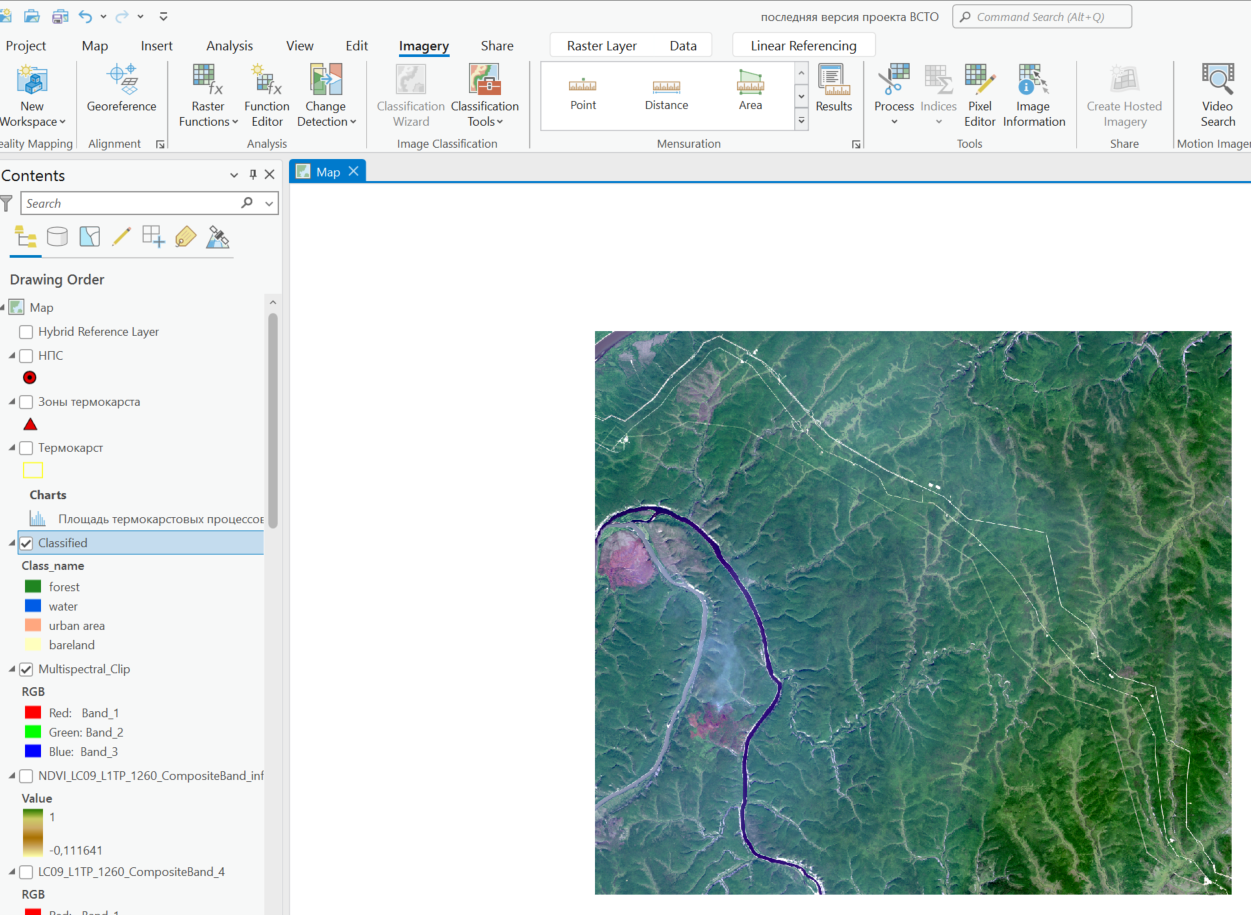Switch to the Analysis ribbon tab
The height and width of the screenshot is (915, 1251).
coord(229,45)
